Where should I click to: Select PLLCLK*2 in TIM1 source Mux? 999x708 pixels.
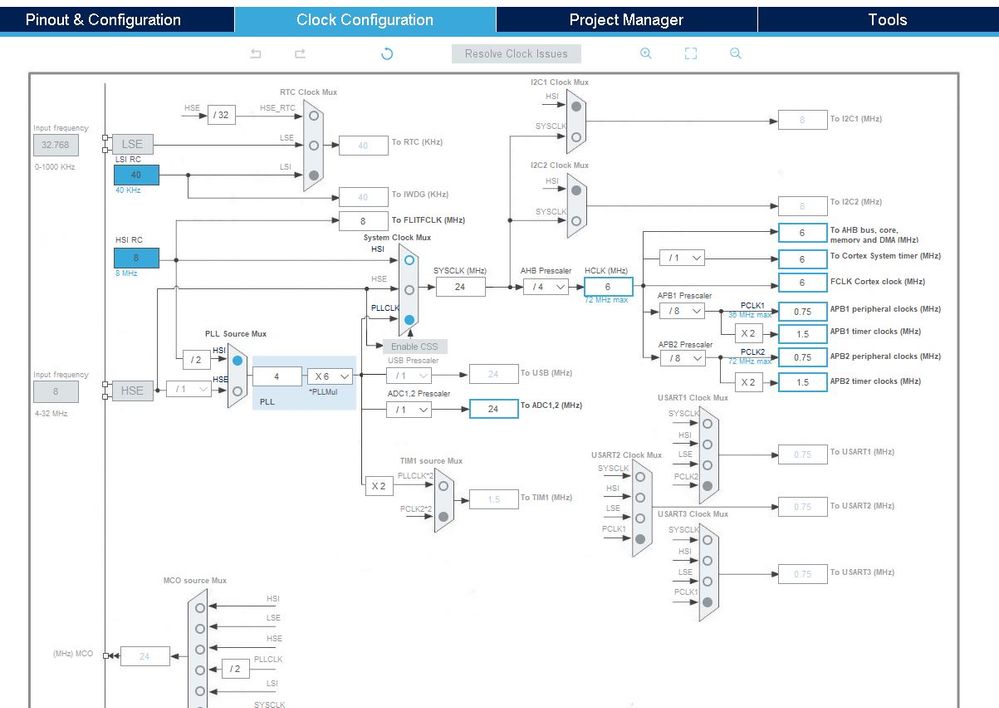tap(443, 486)
